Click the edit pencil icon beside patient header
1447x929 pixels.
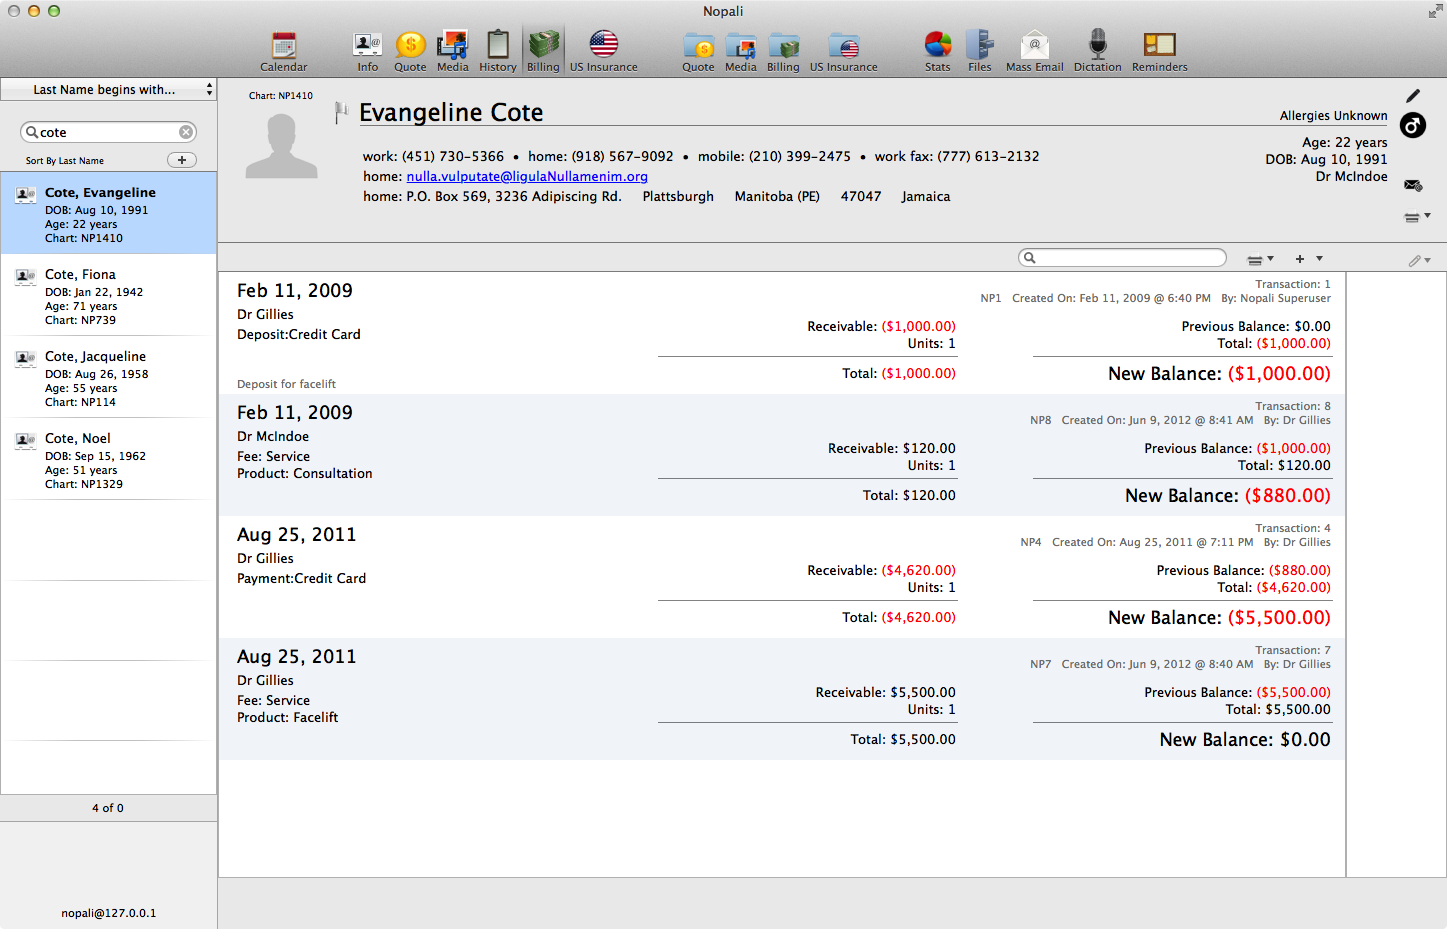pyautogui.click(x=1413, y=96)
